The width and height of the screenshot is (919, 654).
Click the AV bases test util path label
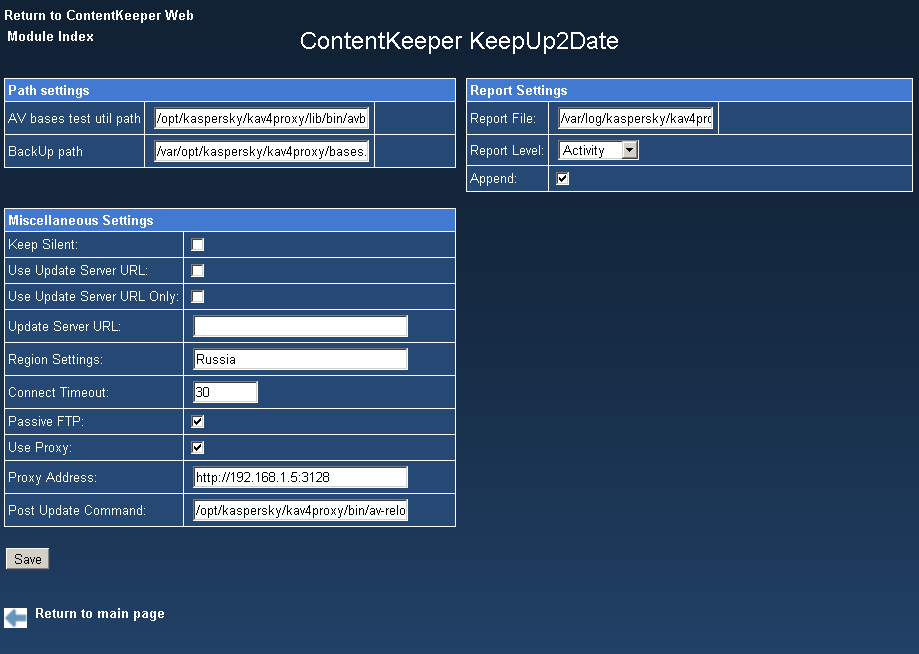pyautogui.click(x=74, y=118)
